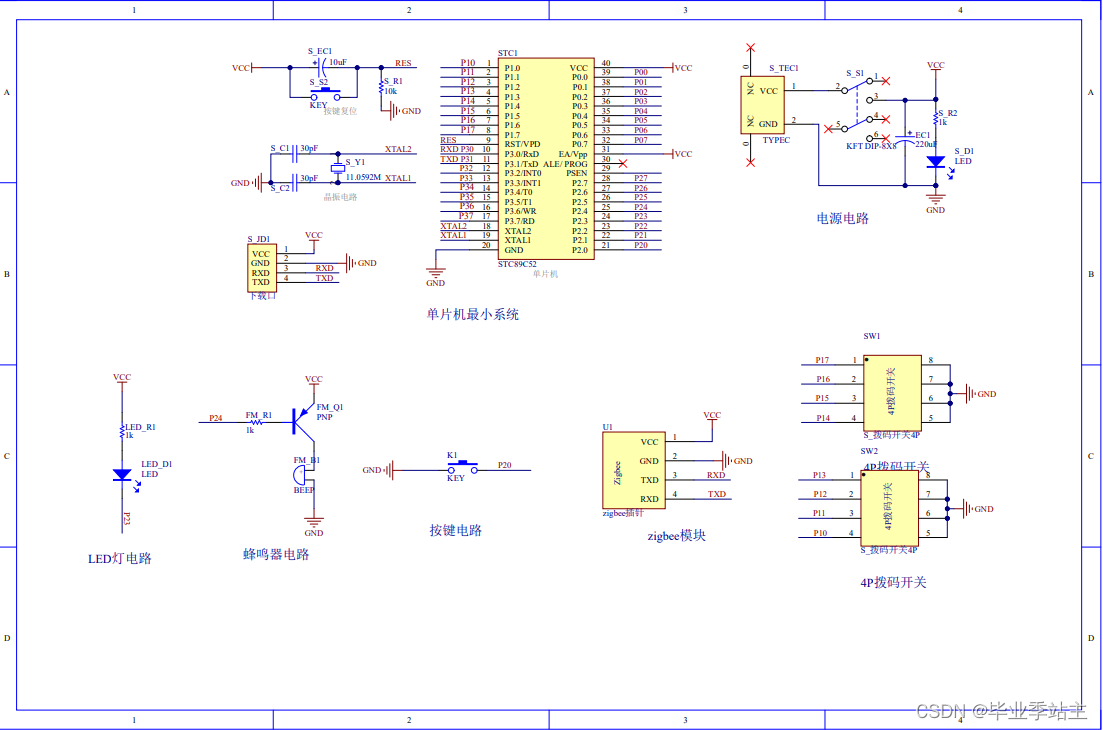Screen dimensions: 1103x730
Task: Select the 蜂鸣器电路 caption
Action: click(276, 554)
